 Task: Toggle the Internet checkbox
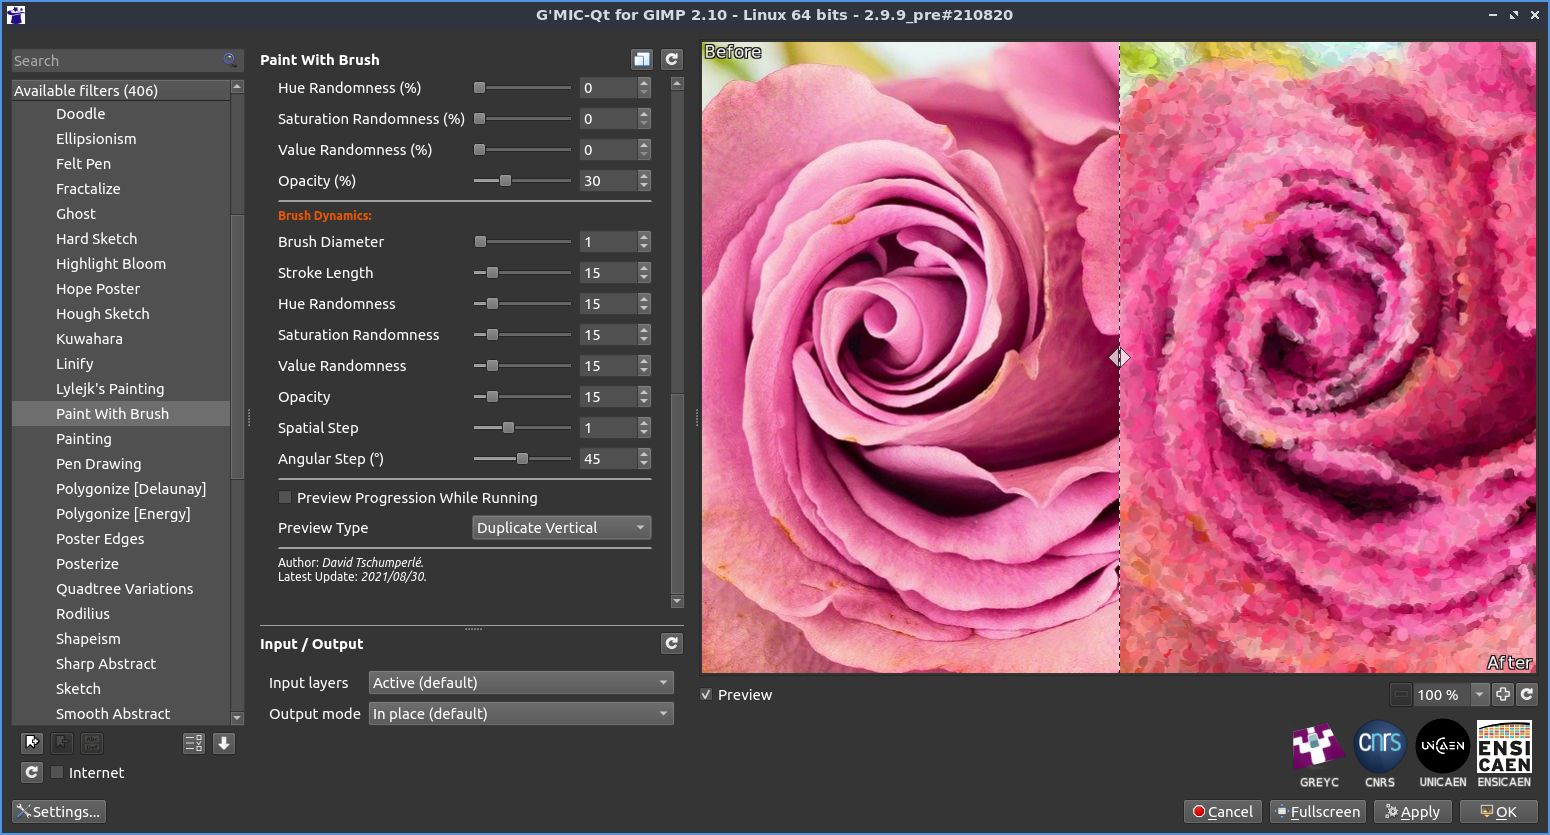point(58,773)
